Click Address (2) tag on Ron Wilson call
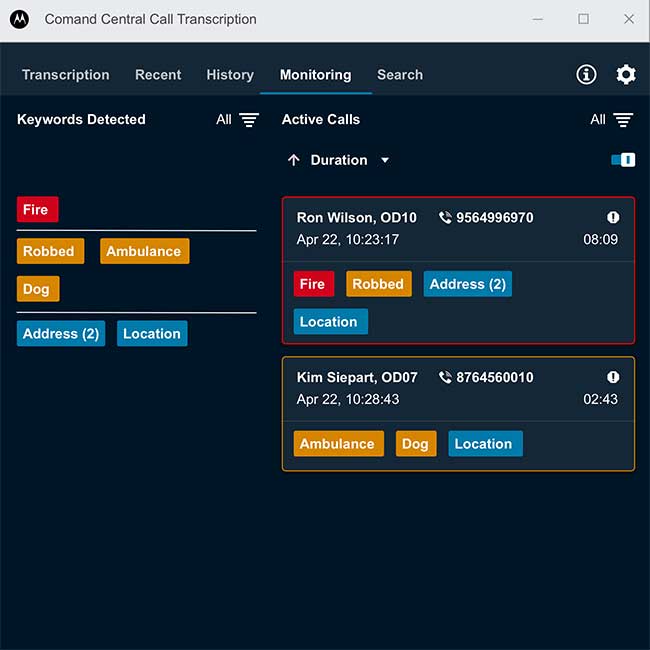The height and width of the screenshot is (650, 650). click(468, 284)
